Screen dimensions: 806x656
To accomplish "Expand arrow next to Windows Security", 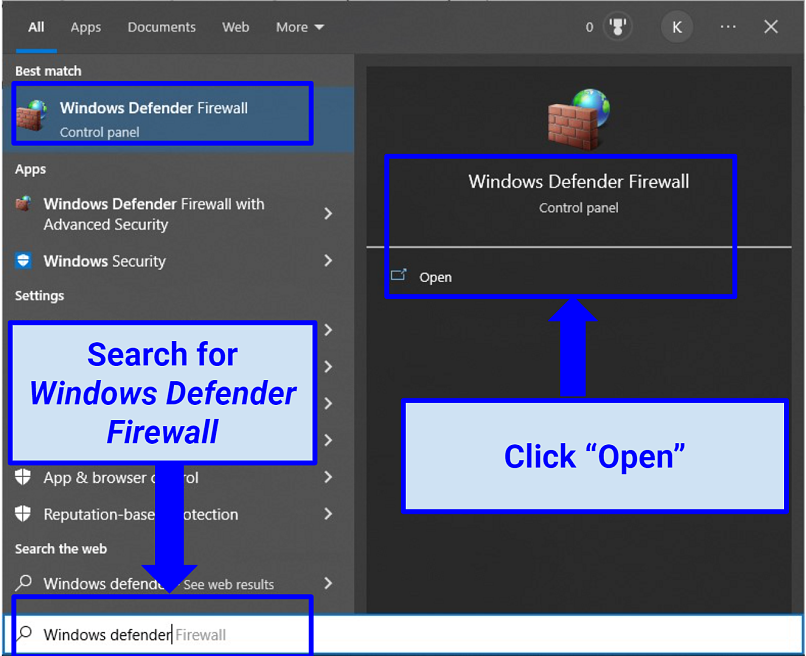I will click(x=328, y=261).
